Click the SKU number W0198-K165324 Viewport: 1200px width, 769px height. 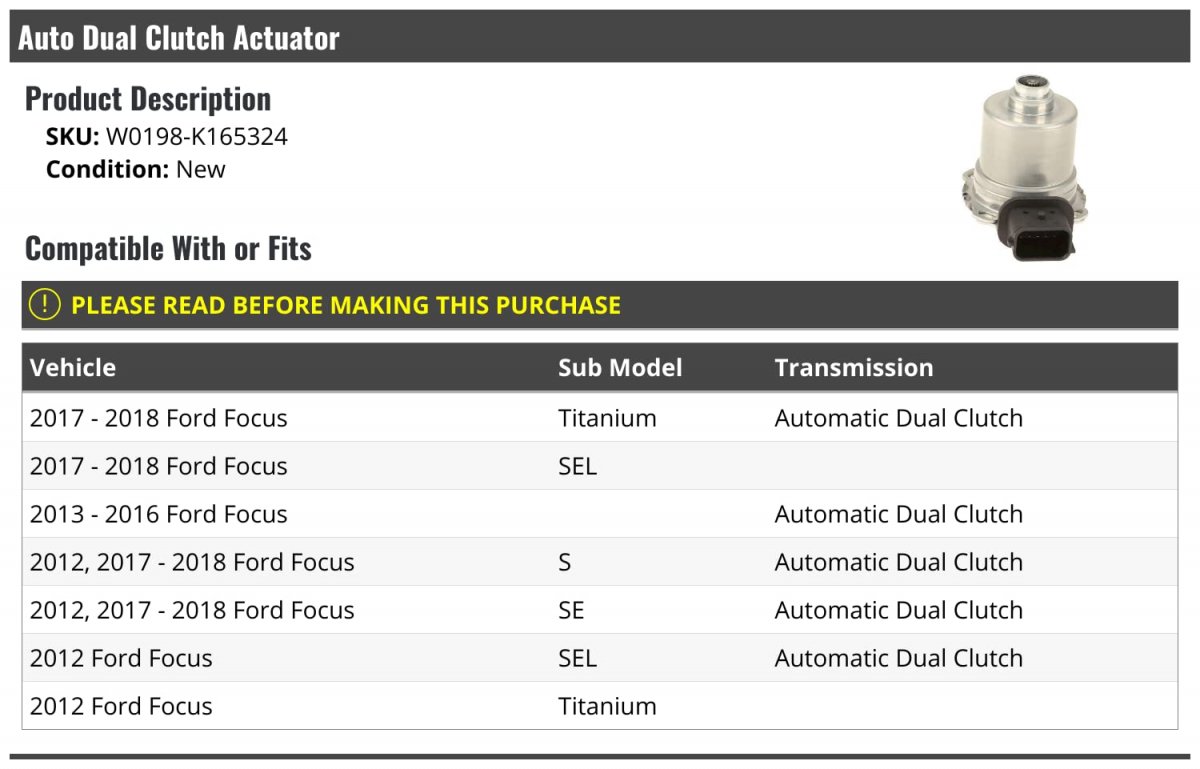pyautogui.click(x=197, y=137)
